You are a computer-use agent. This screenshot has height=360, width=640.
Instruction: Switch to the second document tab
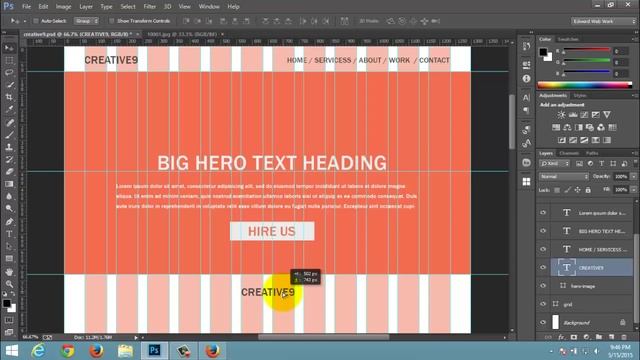coord(182,34)
